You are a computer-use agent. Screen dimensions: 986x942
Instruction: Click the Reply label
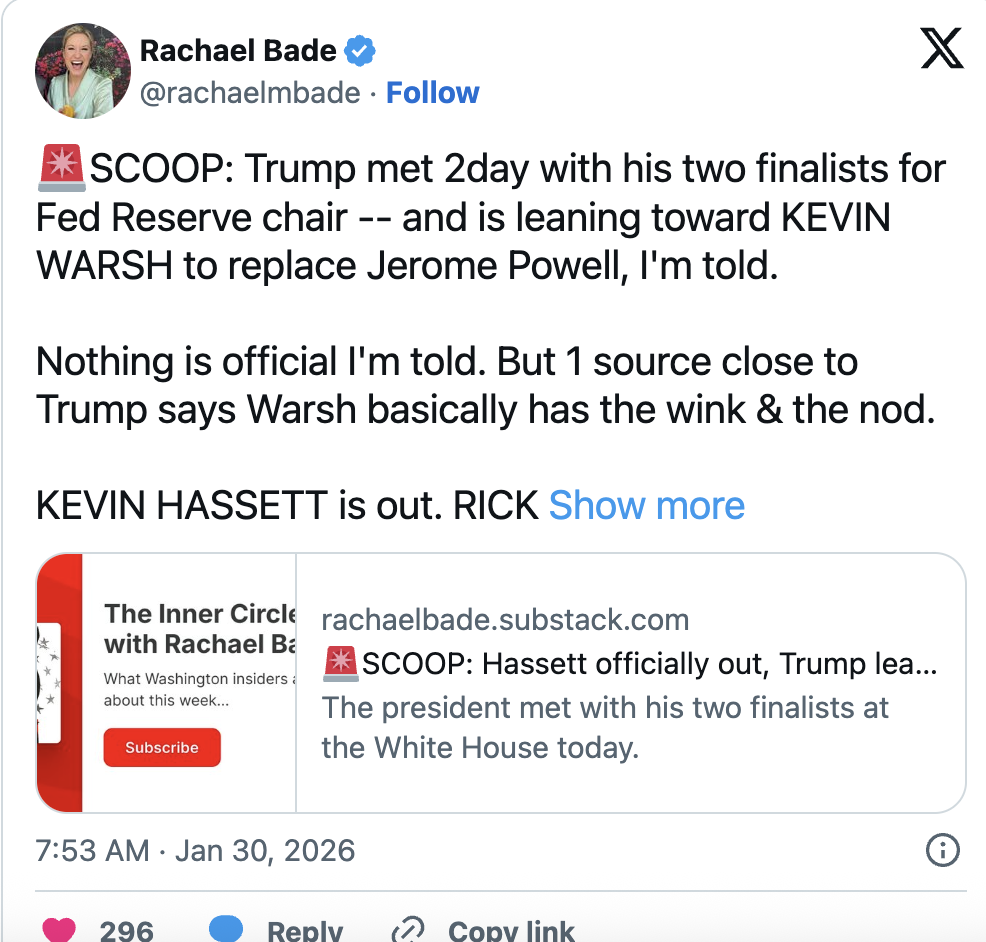coord(305,930)
